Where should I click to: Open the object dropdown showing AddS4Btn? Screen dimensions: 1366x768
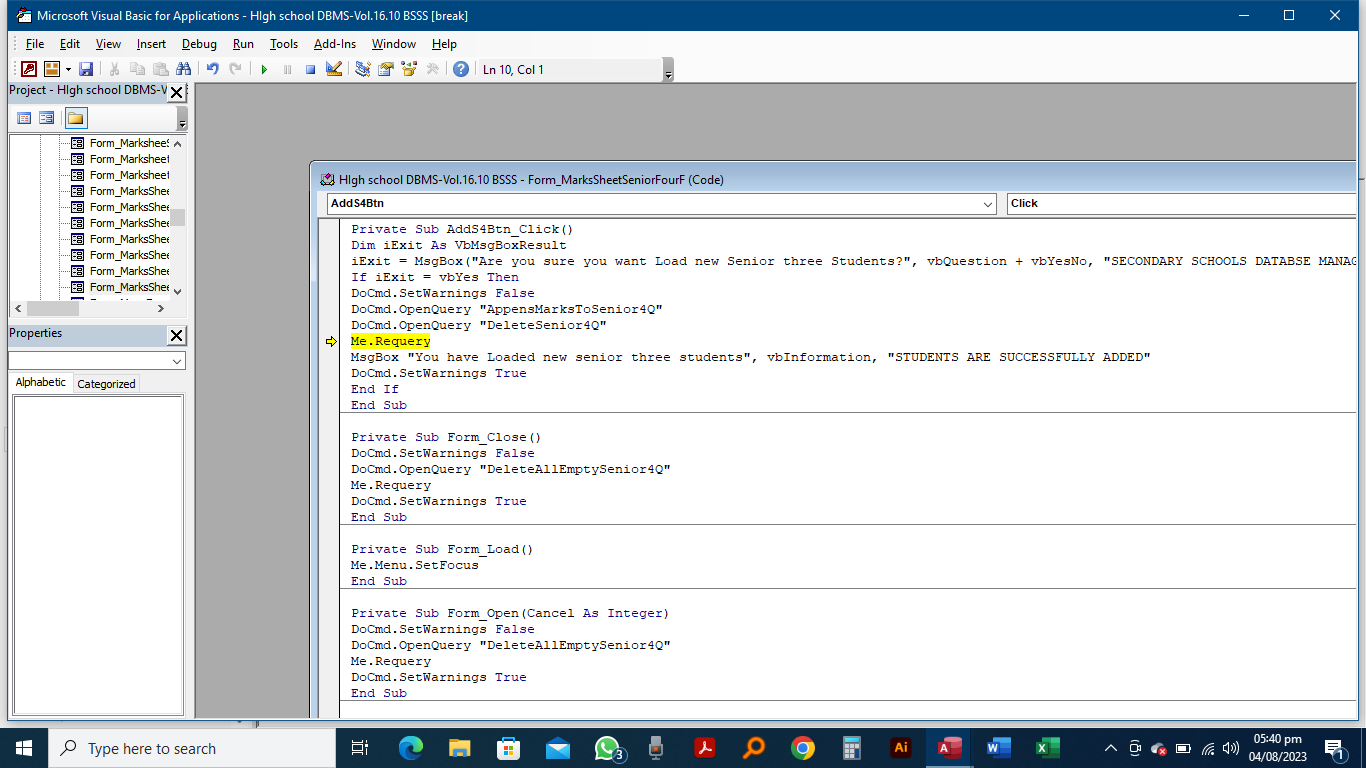pos(990,203)
